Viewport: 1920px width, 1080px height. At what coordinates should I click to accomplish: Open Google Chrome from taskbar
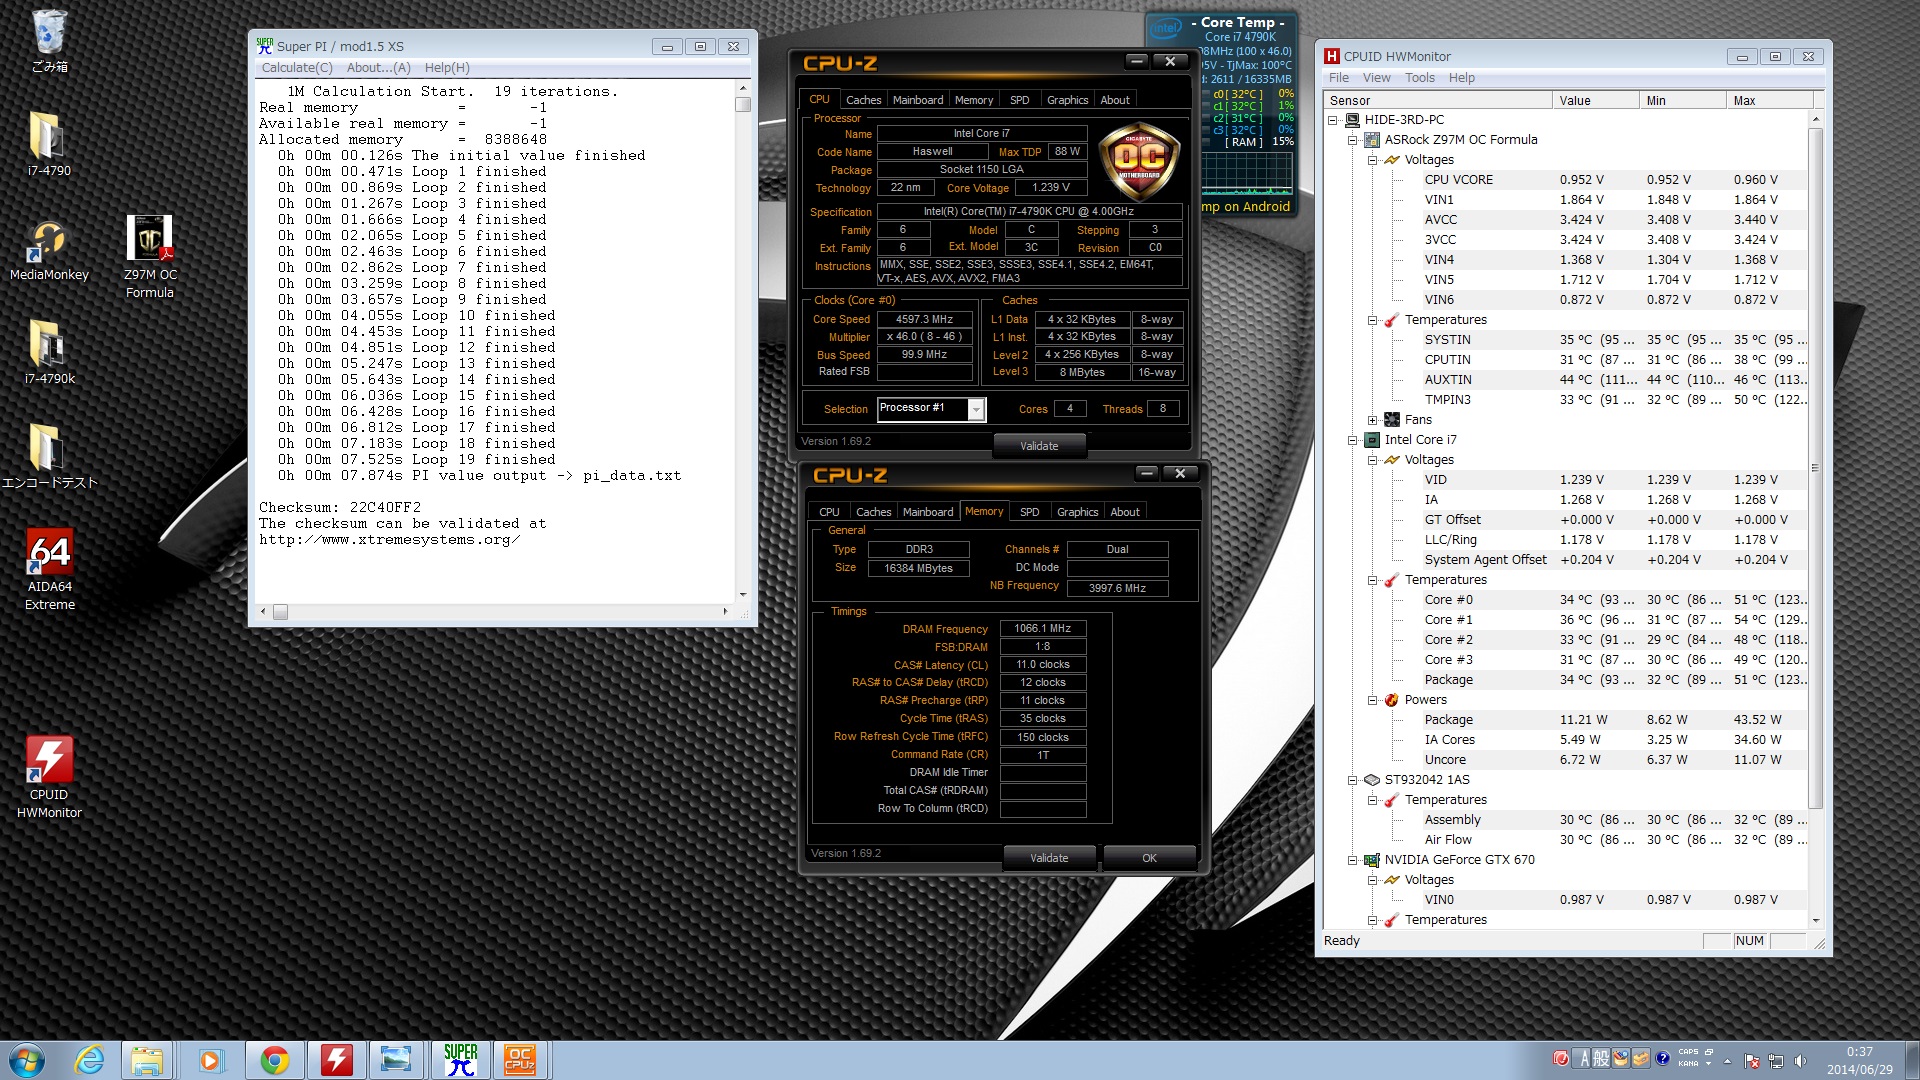[x=274, y=1060]
